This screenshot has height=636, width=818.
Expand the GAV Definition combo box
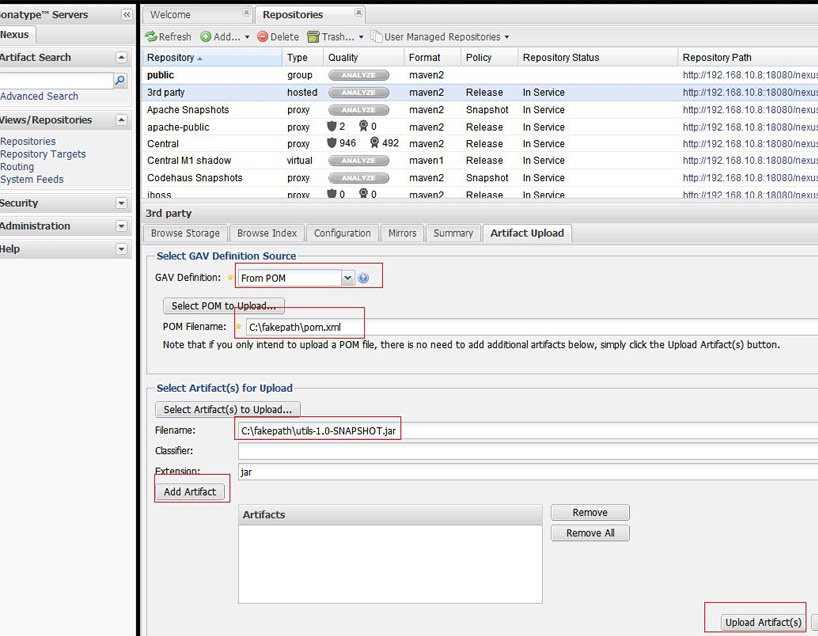point(347,278)
